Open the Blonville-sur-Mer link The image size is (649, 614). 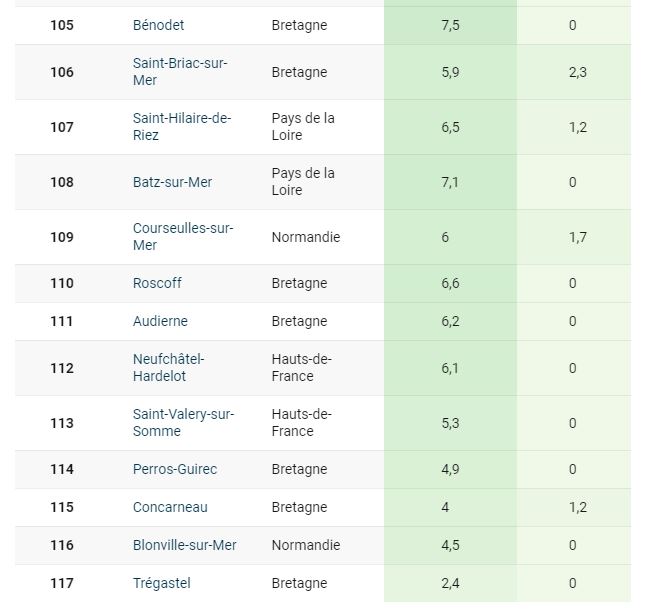tap(185, 545)
